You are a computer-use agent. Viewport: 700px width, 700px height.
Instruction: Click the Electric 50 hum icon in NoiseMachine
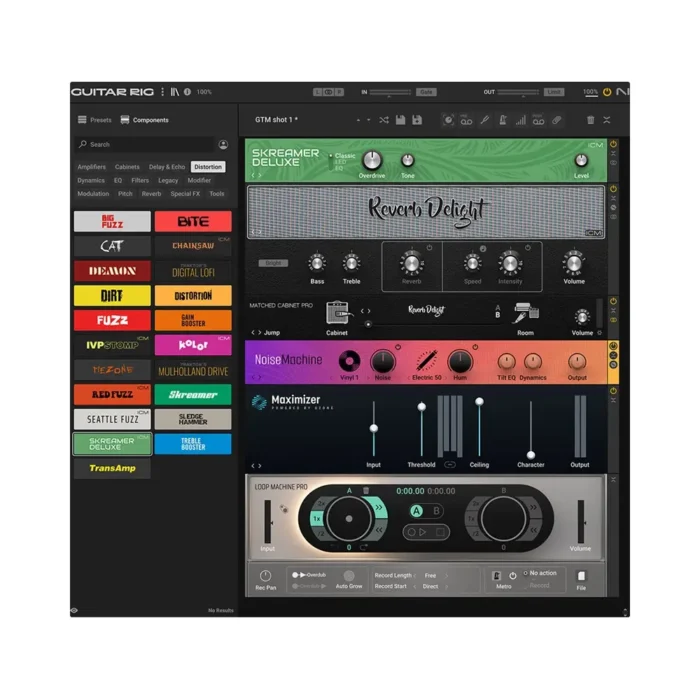click(426, 361)
